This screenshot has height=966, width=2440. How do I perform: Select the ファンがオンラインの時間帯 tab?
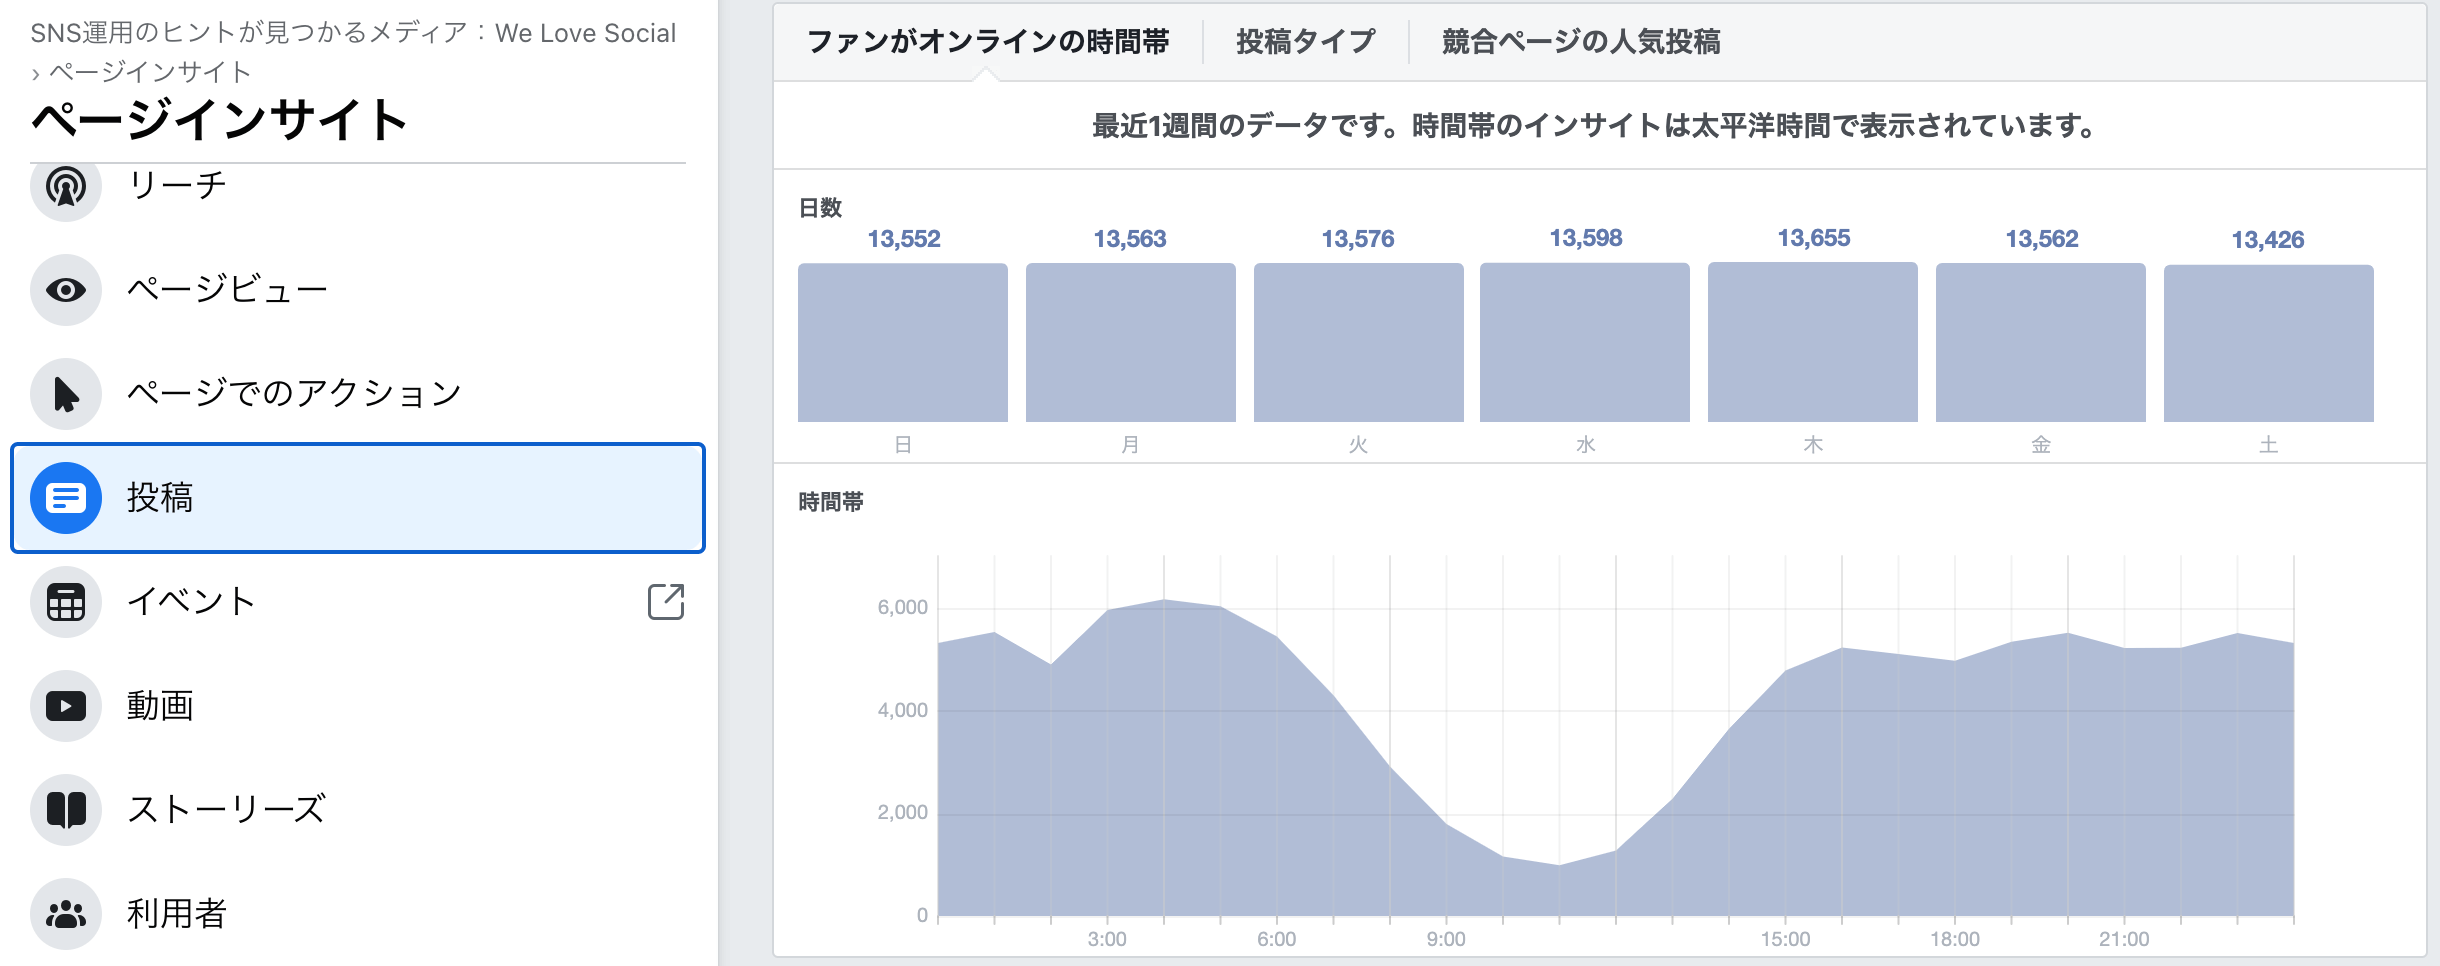tap(988, 42)
